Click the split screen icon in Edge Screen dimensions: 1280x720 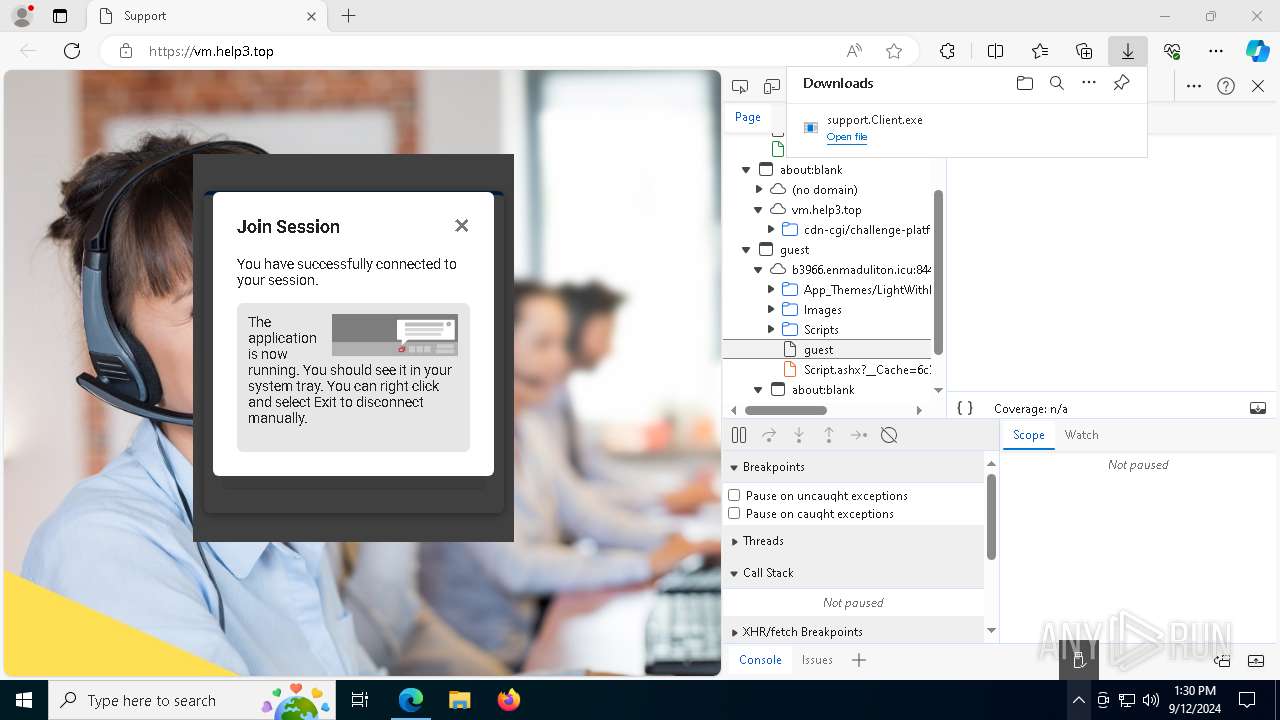[995, 51]
